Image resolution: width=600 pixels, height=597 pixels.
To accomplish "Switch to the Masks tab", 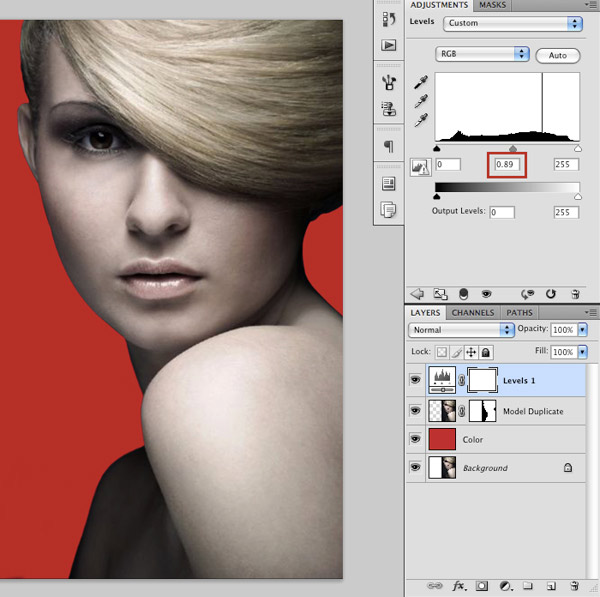I will coord(492,5).
